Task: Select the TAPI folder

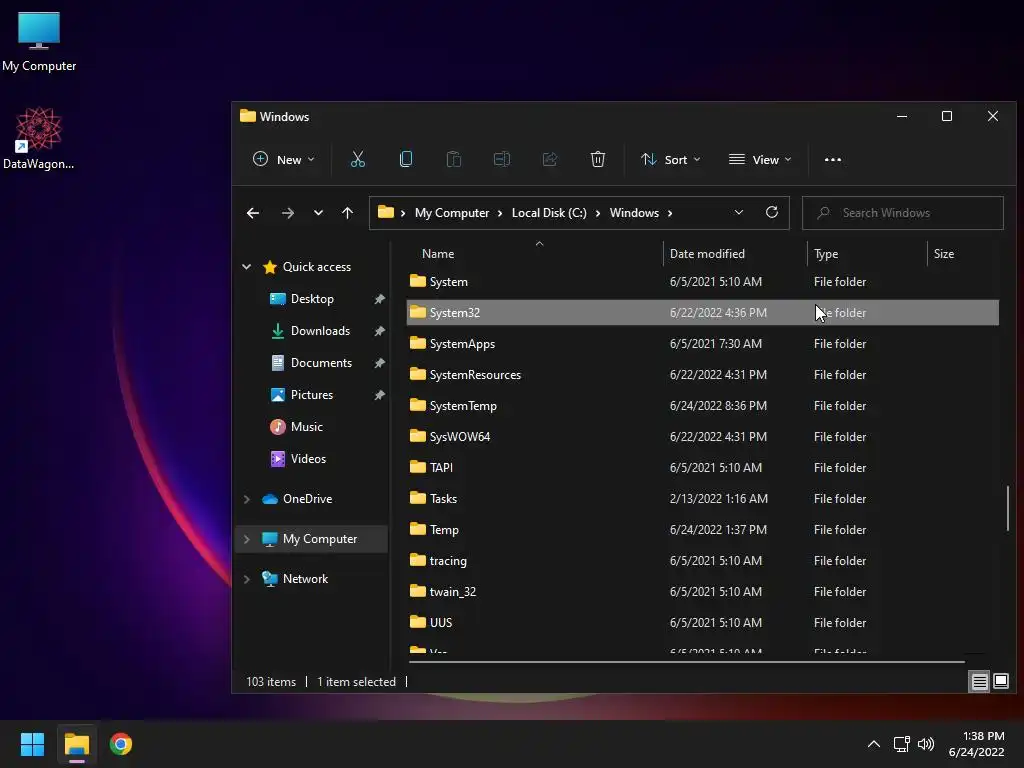Action: tap(703, 468)
